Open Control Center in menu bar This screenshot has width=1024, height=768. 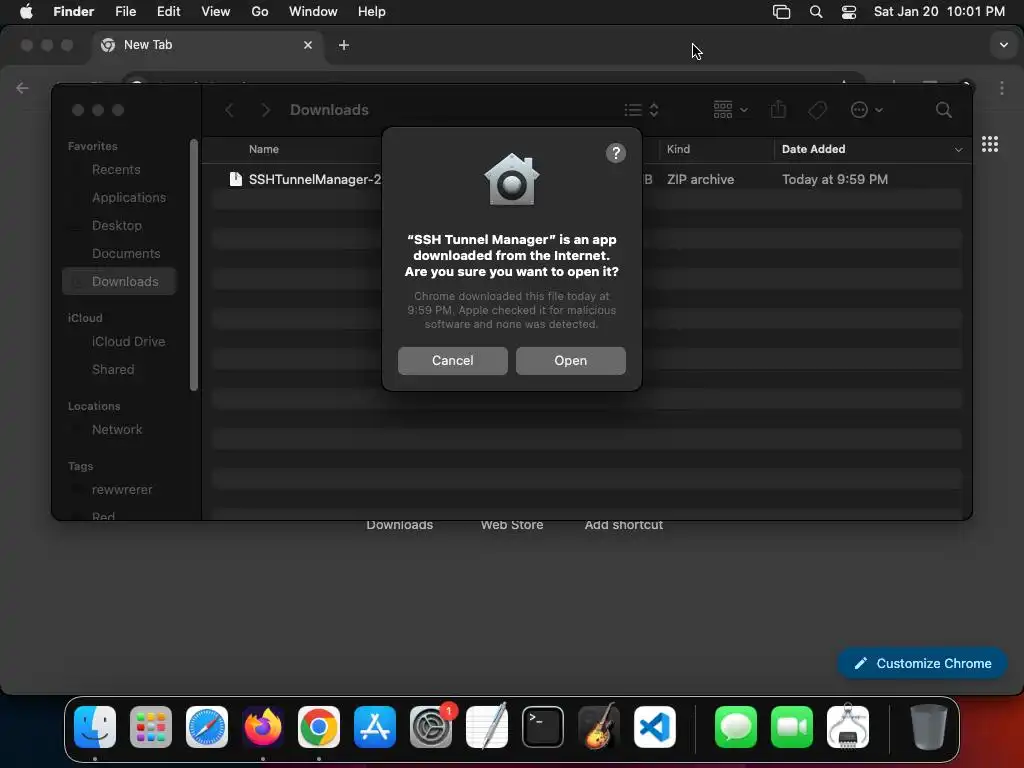coord(848,12)
